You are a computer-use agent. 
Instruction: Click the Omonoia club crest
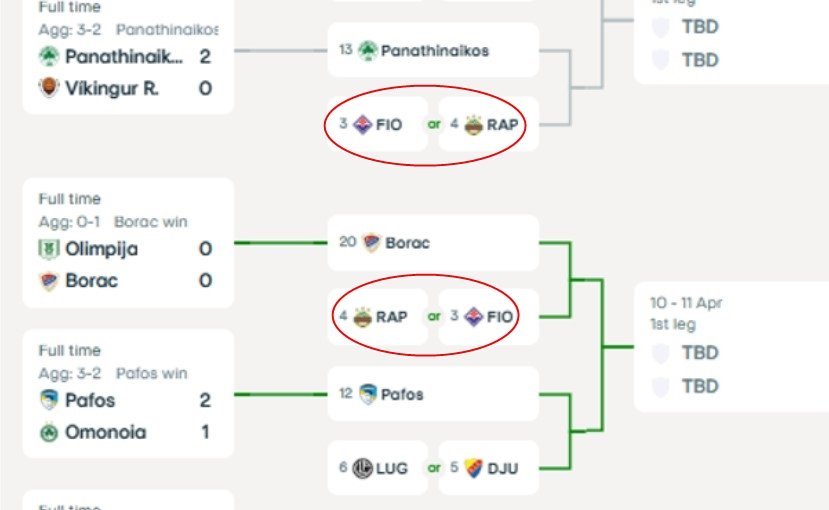(x=49, y=433)
